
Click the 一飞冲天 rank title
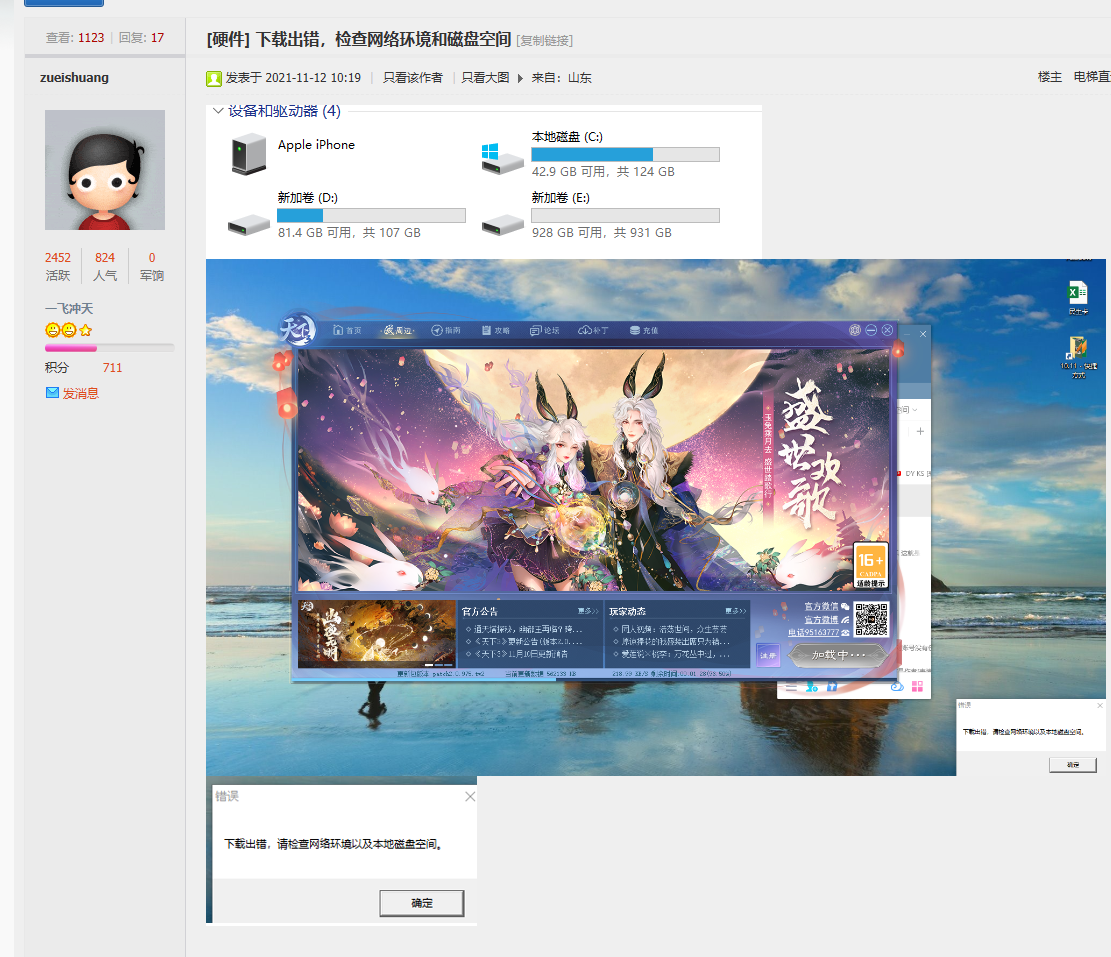(x=69, y=309)
